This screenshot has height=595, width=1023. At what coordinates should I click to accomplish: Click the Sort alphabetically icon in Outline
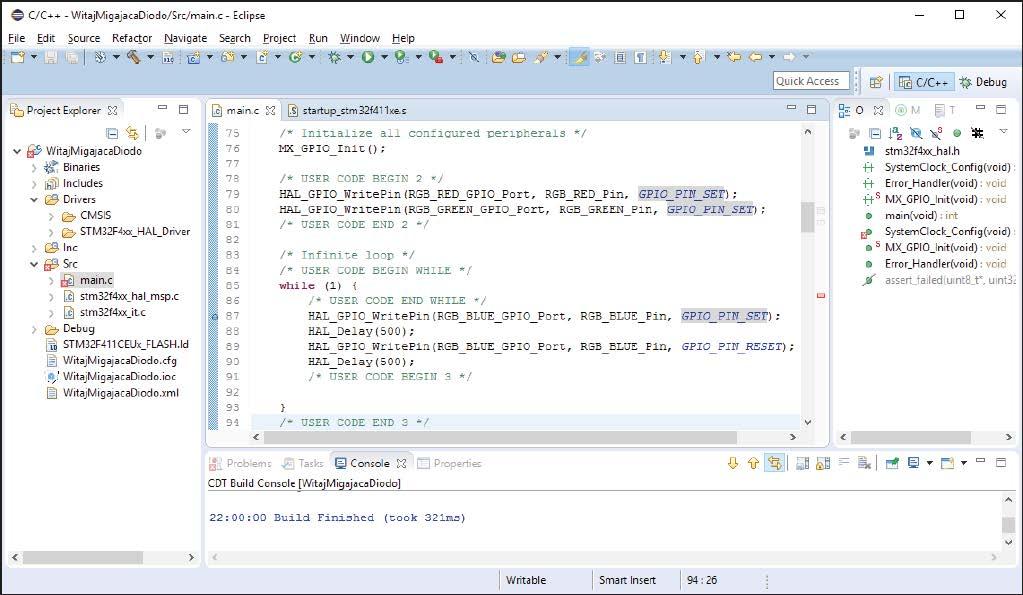click(x=895, y=133)
